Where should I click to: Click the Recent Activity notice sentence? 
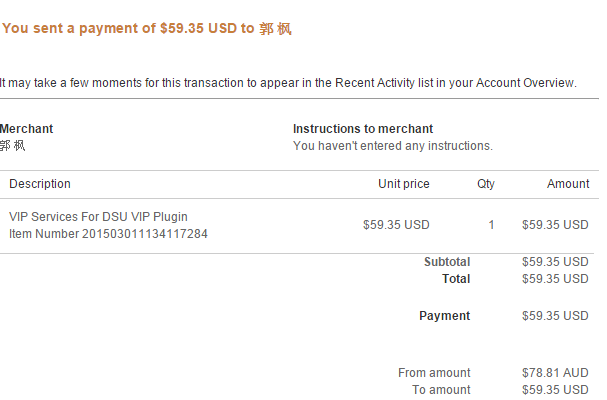tap(288, 83)
